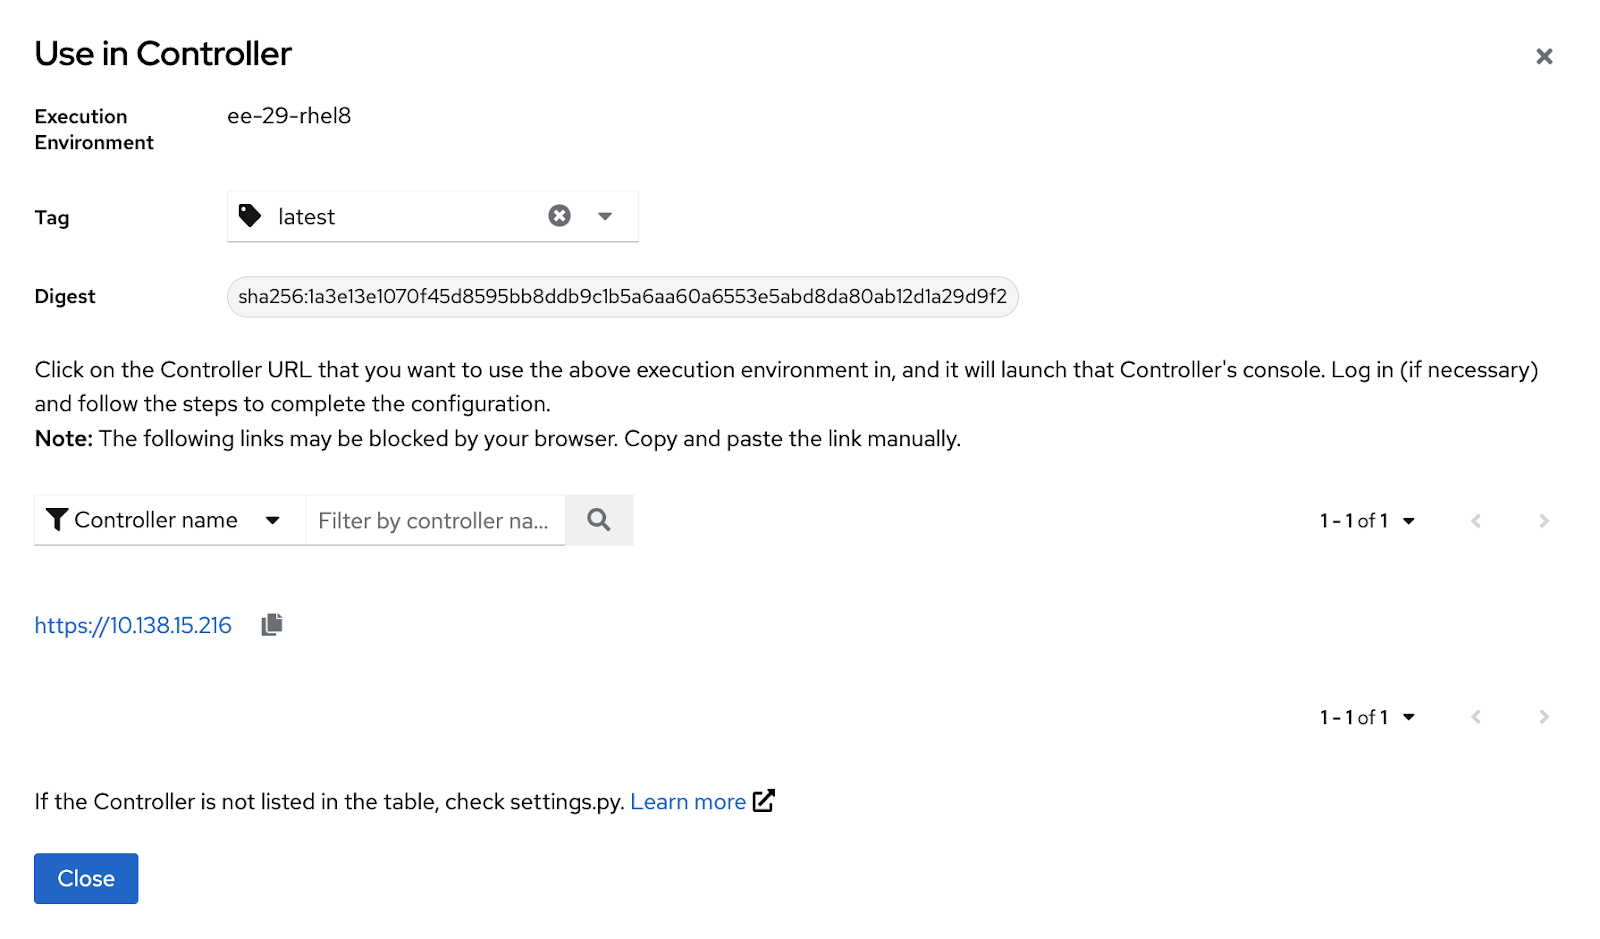Click the tag icon beside latest

(x=250, y=216)
